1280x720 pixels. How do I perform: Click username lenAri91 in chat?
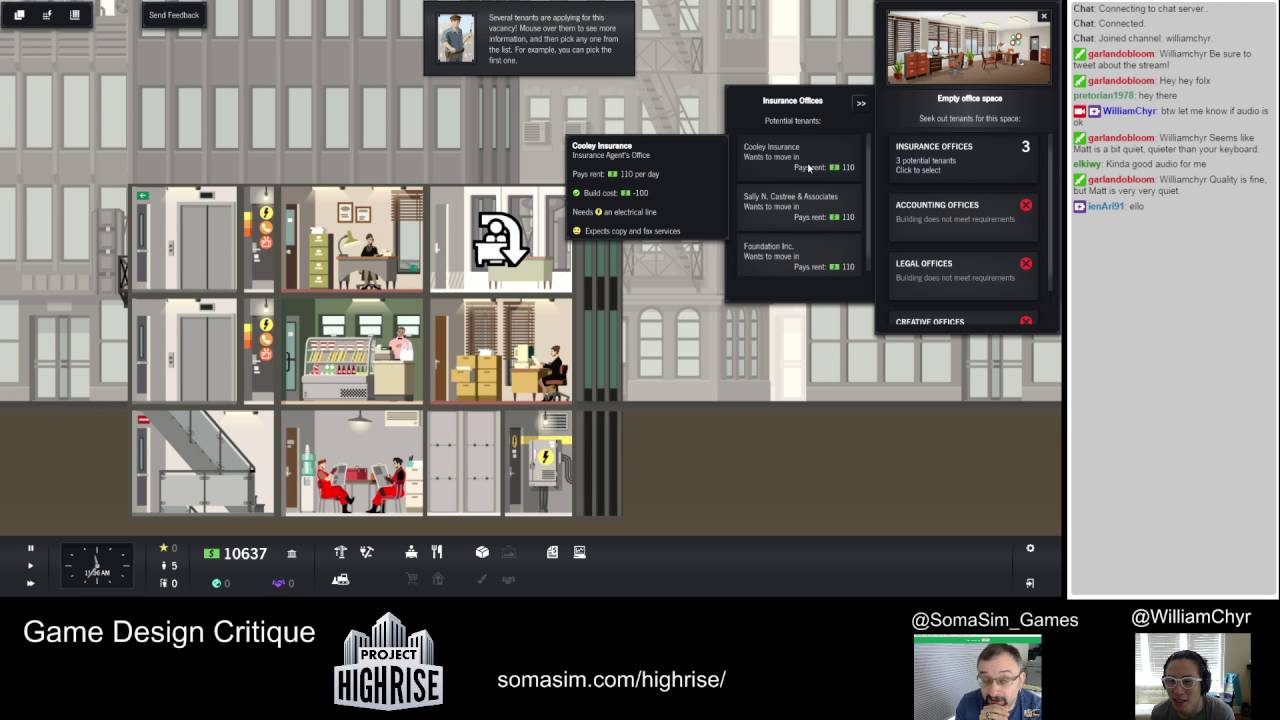point(1108,206)
